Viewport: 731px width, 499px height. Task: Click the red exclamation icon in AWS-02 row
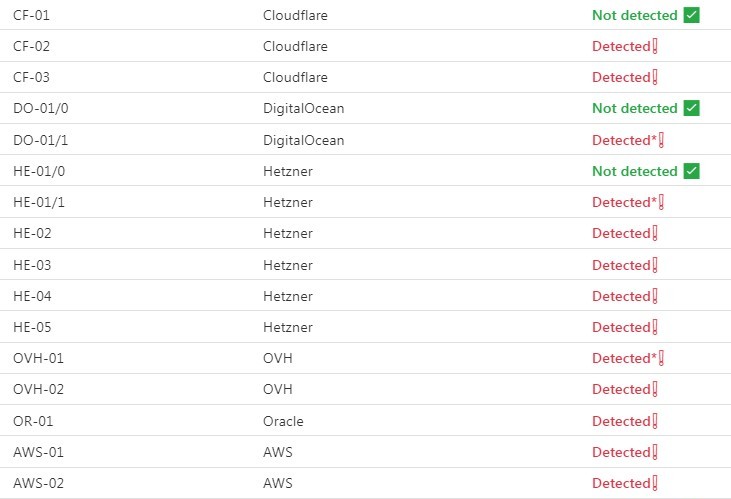[655, 483]
